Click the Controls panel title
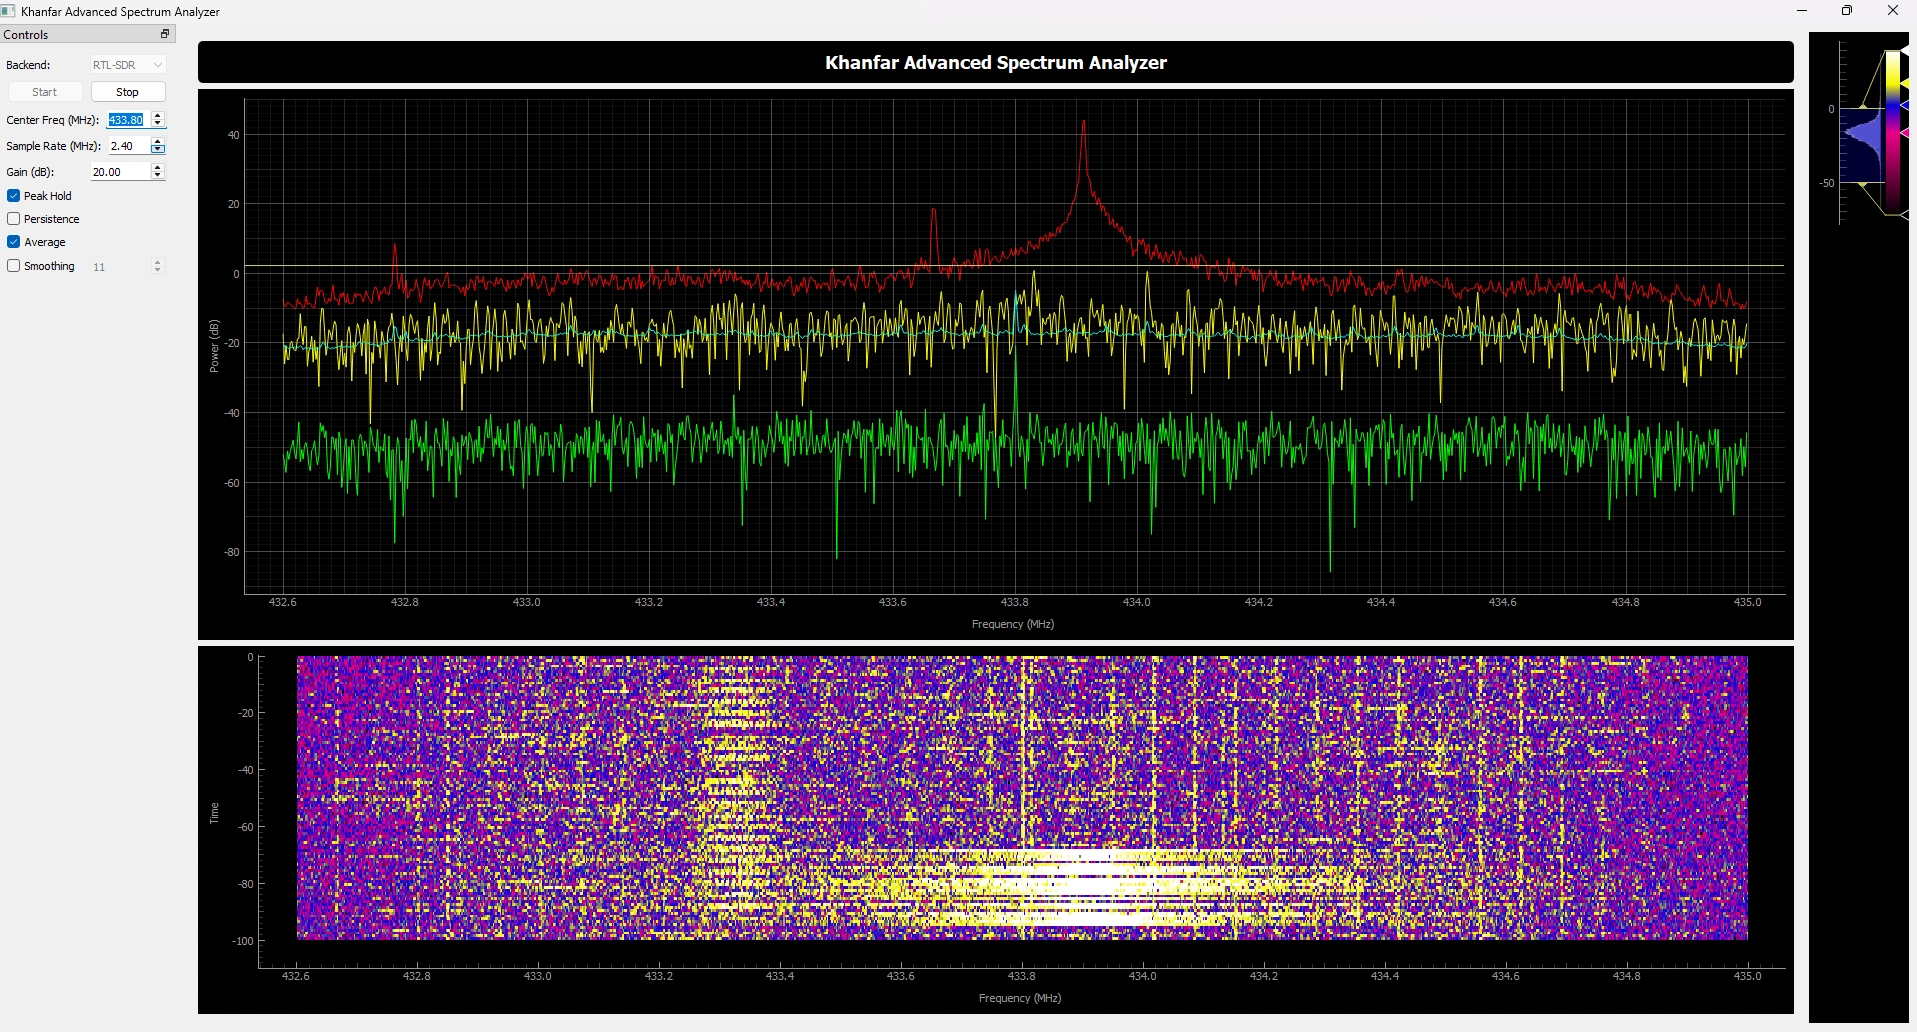Screen dimensions: 1917x1032 (26, 35)
